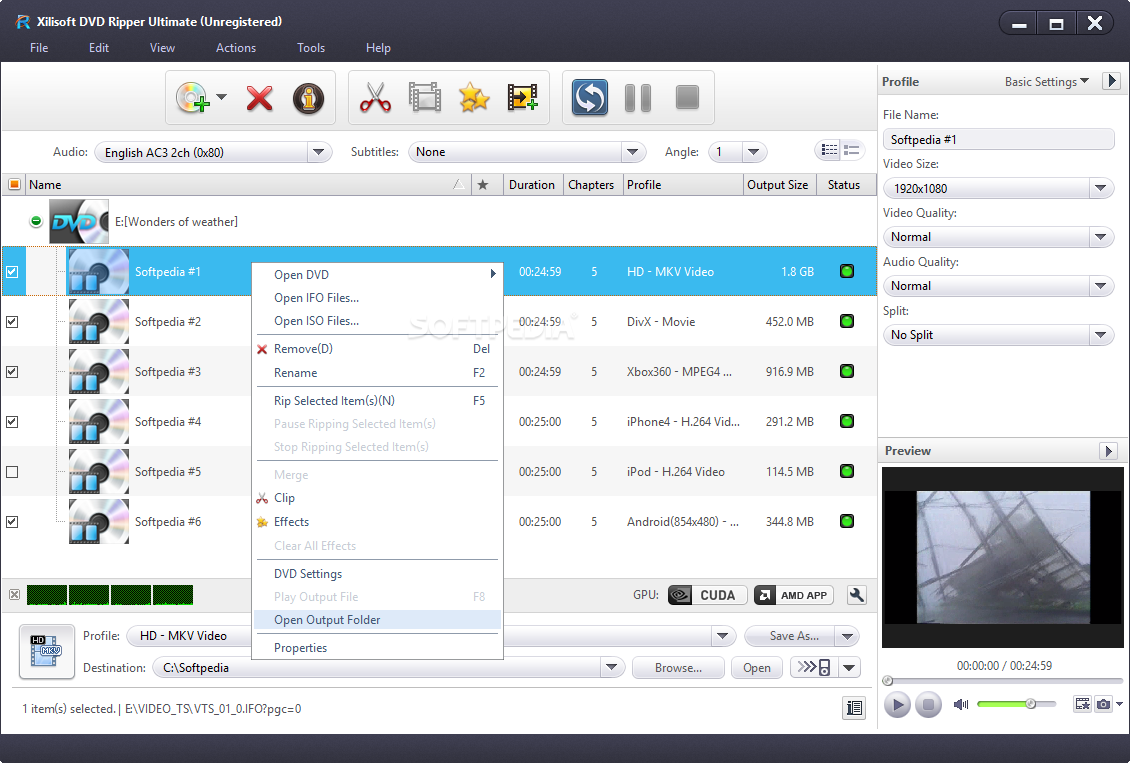Click the preview video thumbnail

click(1002, 557)
